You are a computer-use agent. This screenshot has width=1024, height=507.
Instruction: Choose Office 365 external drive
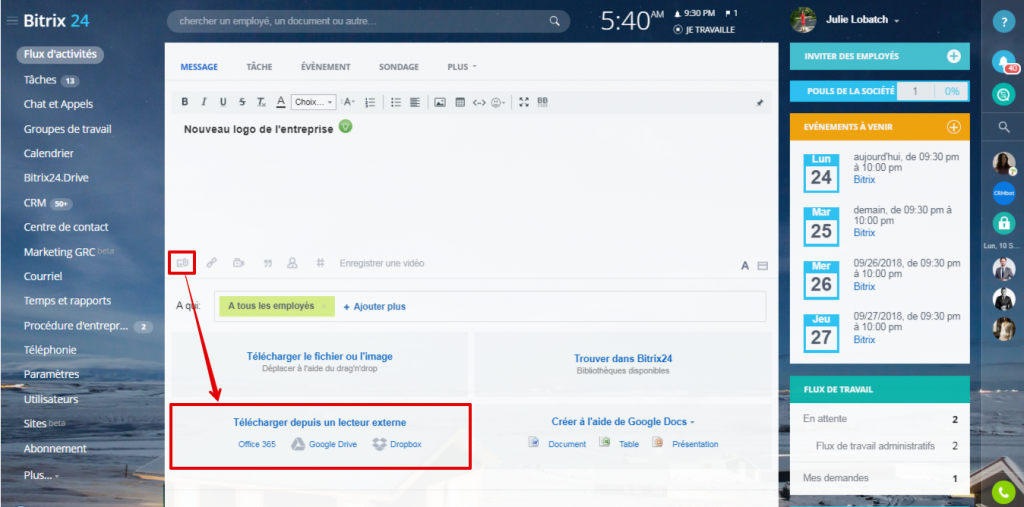[257, 444]
